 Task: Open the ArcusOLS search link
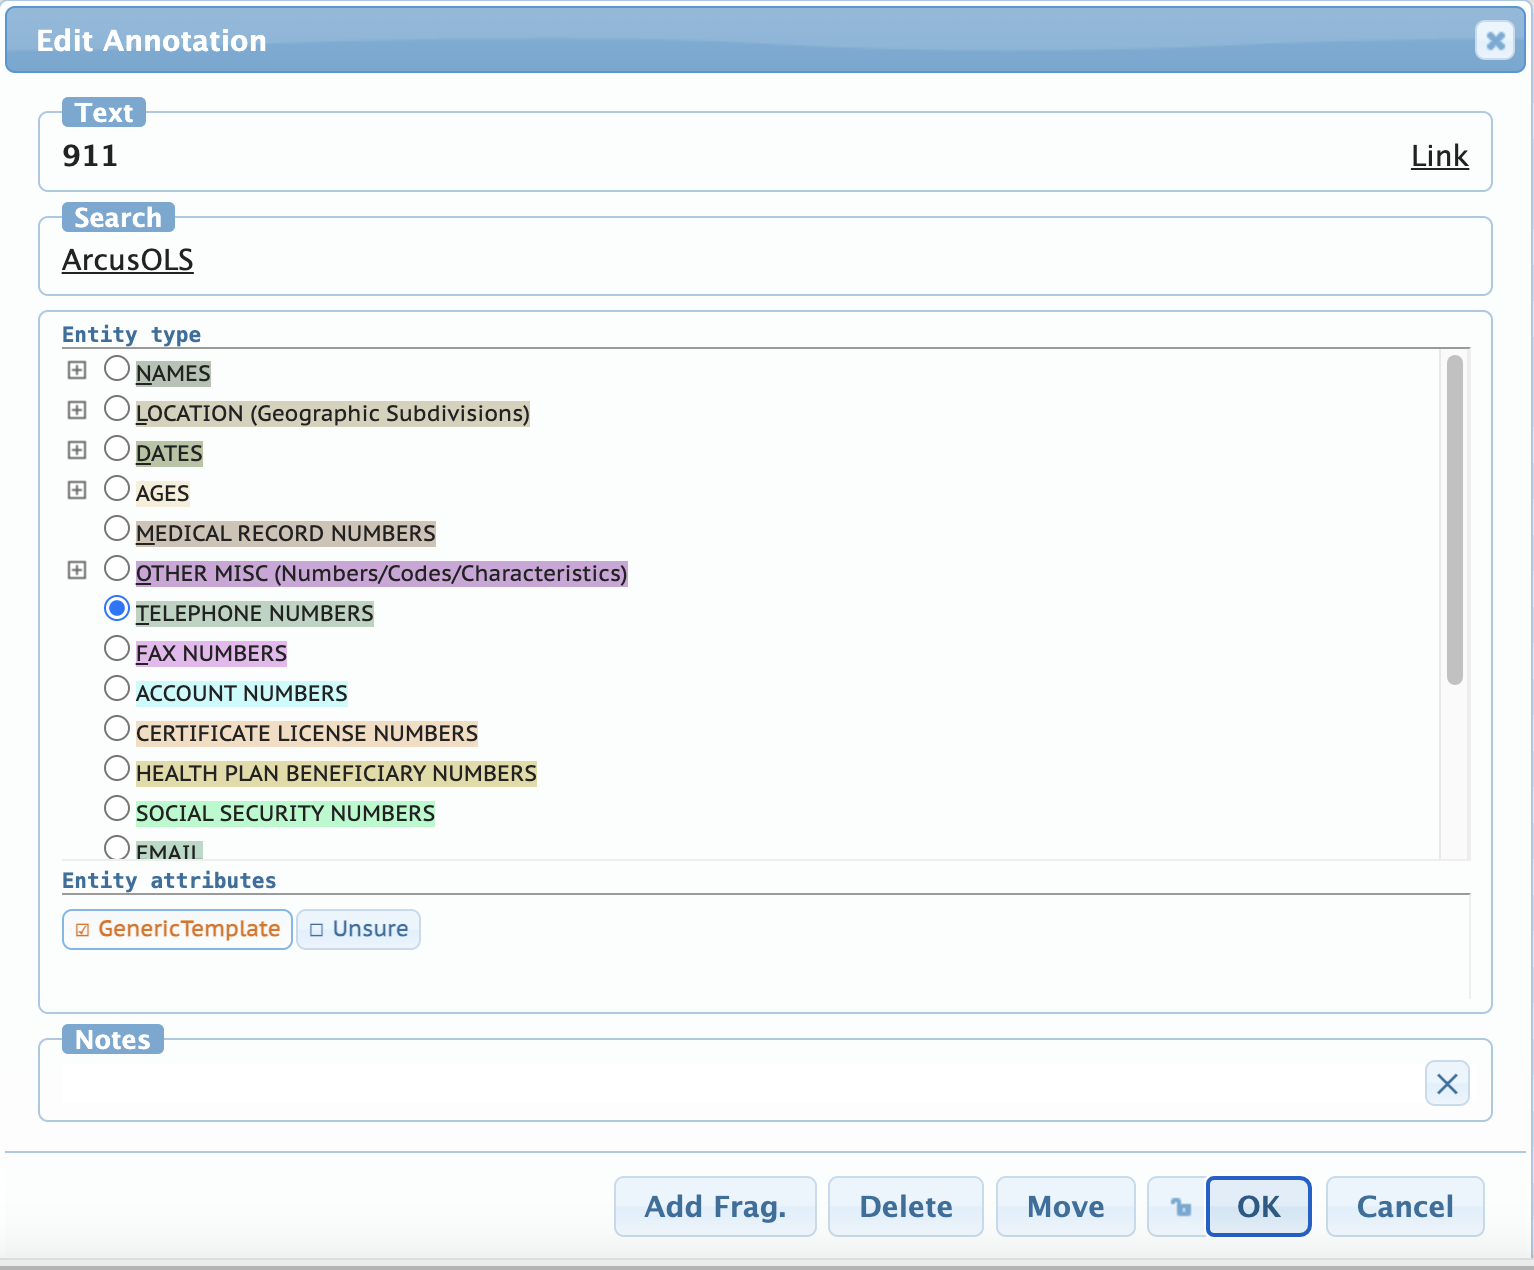(127, 260)
